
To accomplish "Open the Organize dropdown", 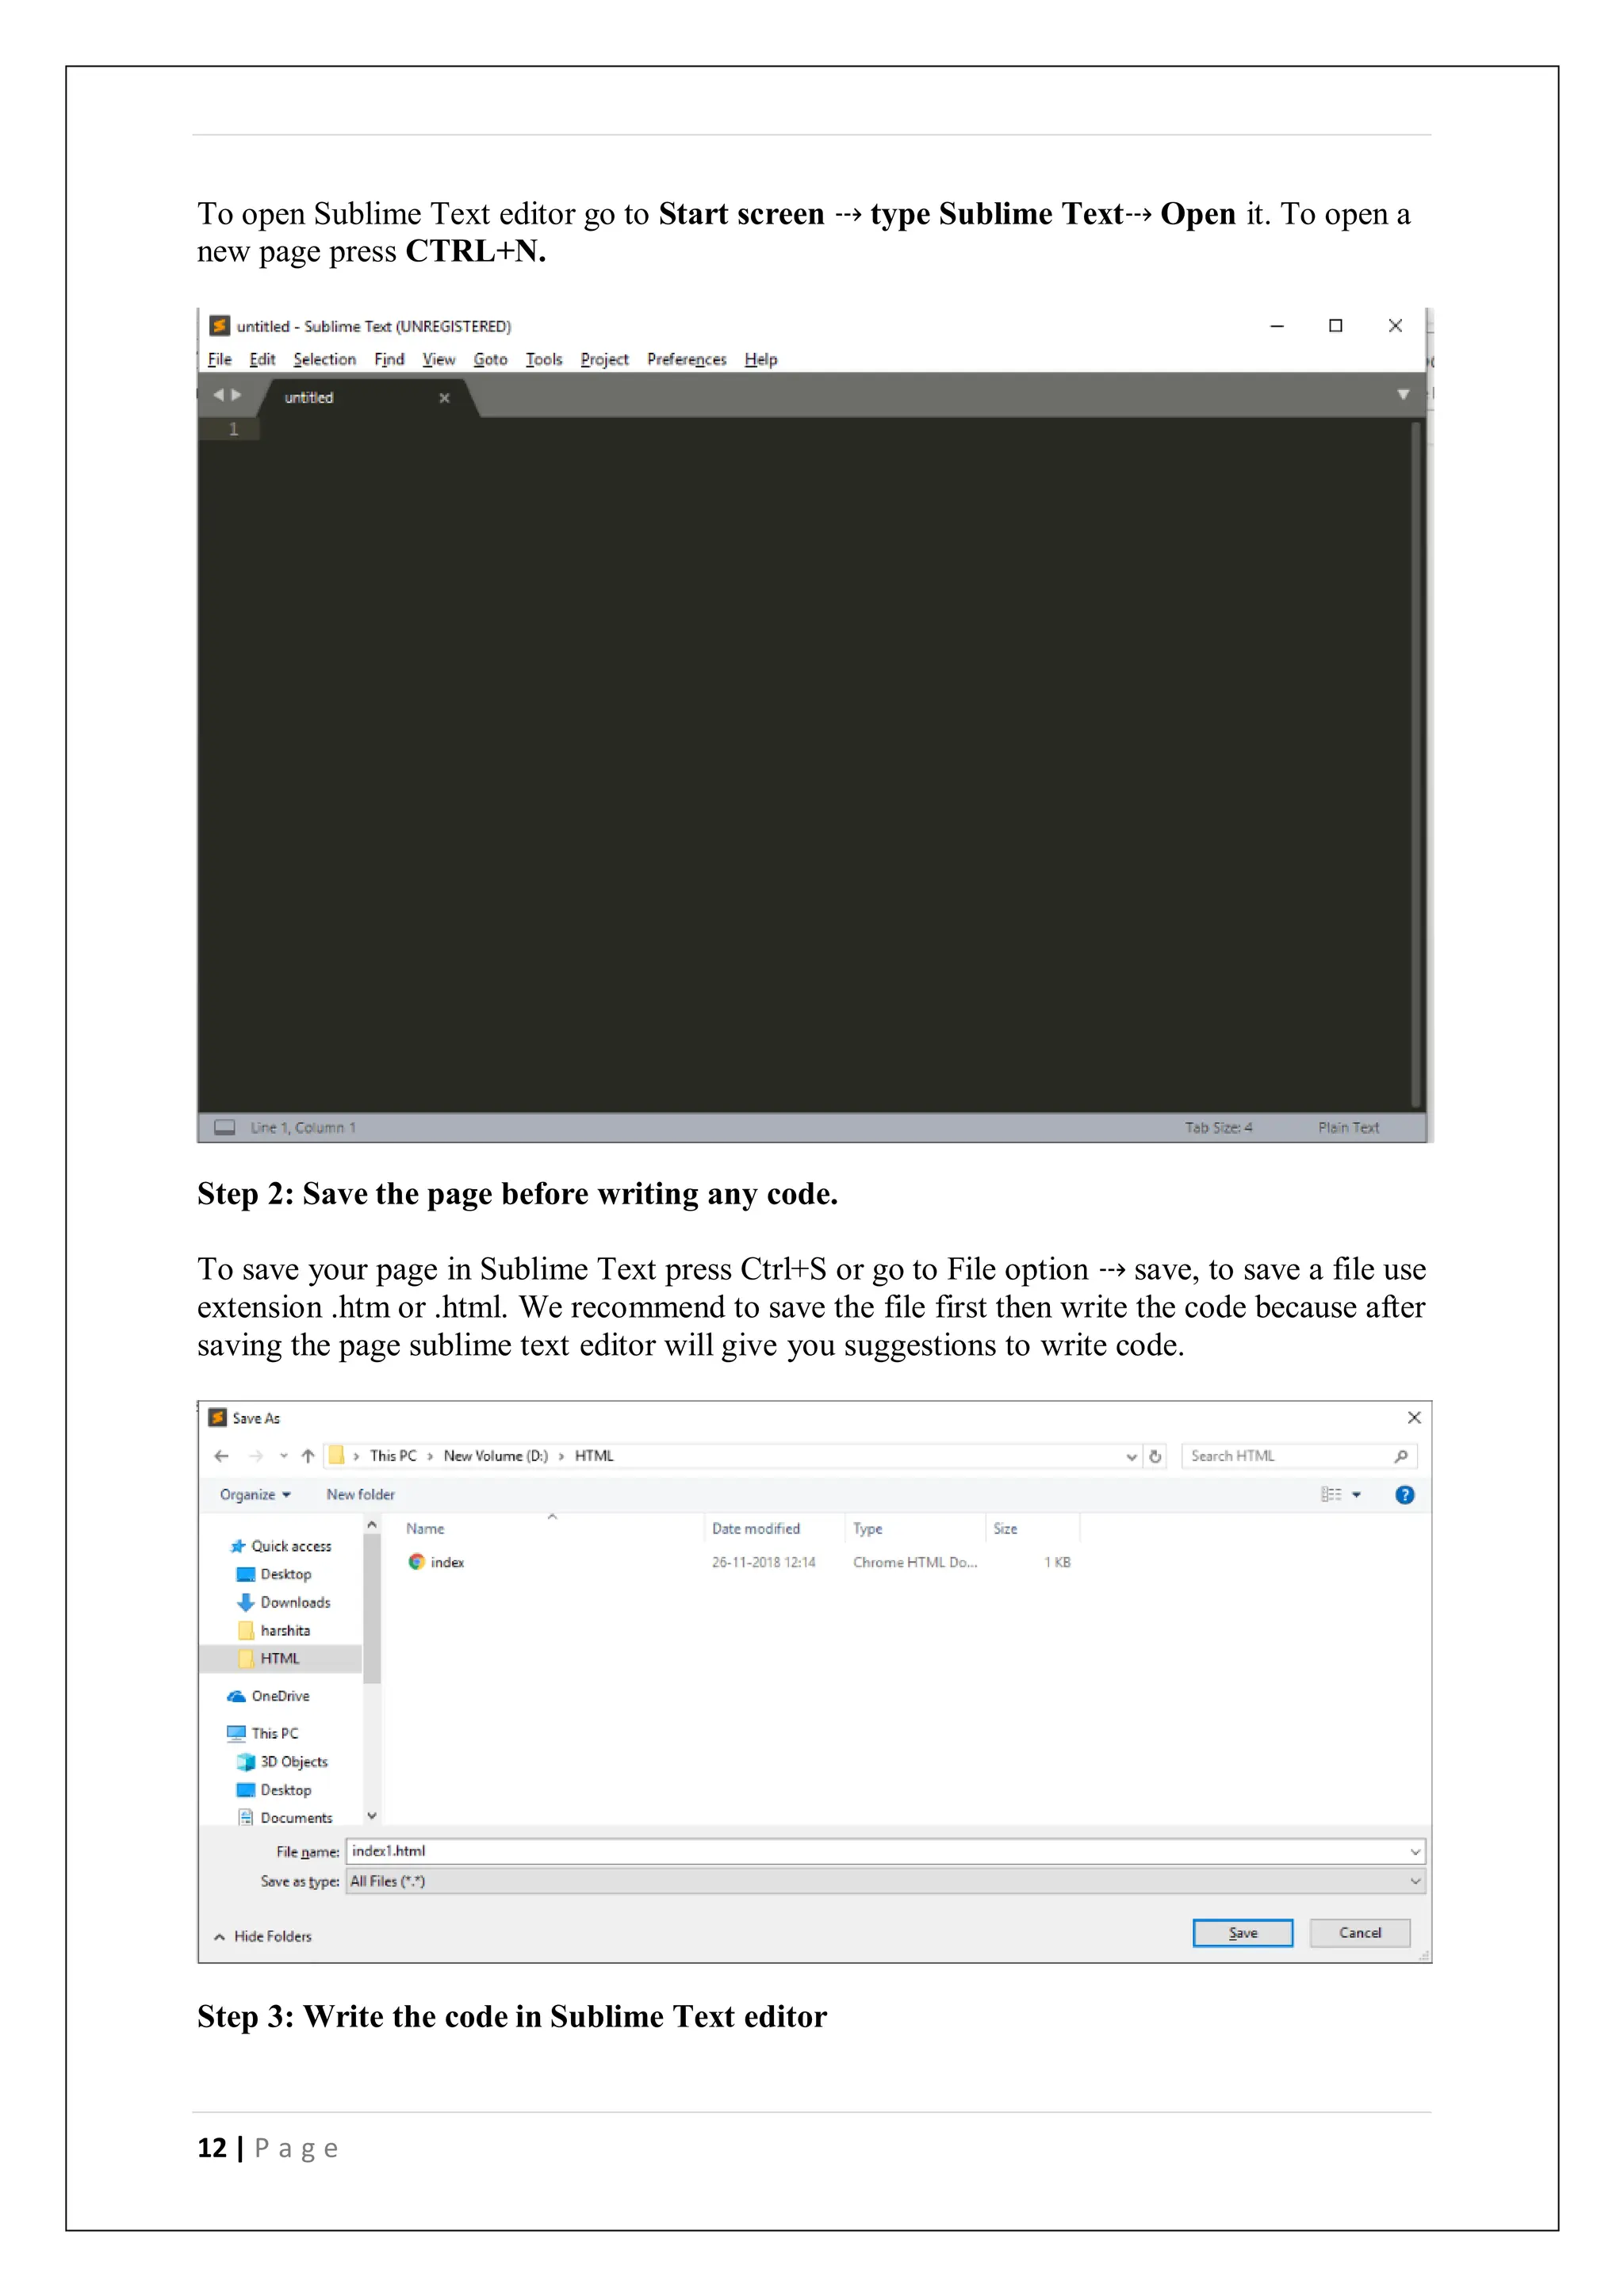I will [255, 1494].
